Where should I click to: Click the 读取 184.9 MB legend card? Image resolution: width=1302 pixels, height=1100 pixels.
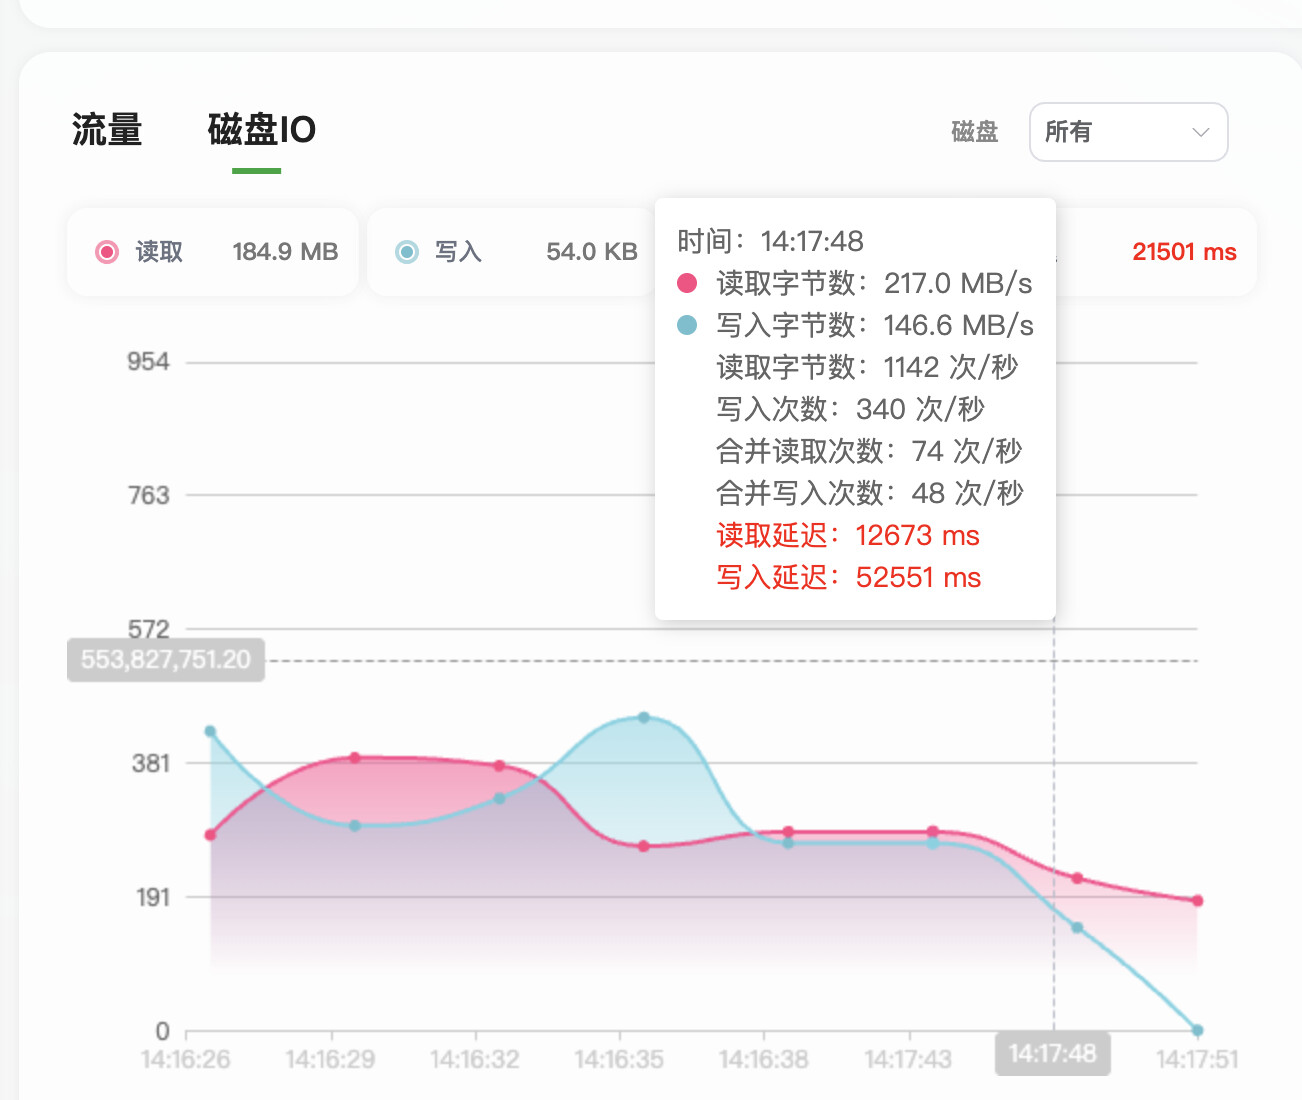pyautogui.click(x=213, y=252)
